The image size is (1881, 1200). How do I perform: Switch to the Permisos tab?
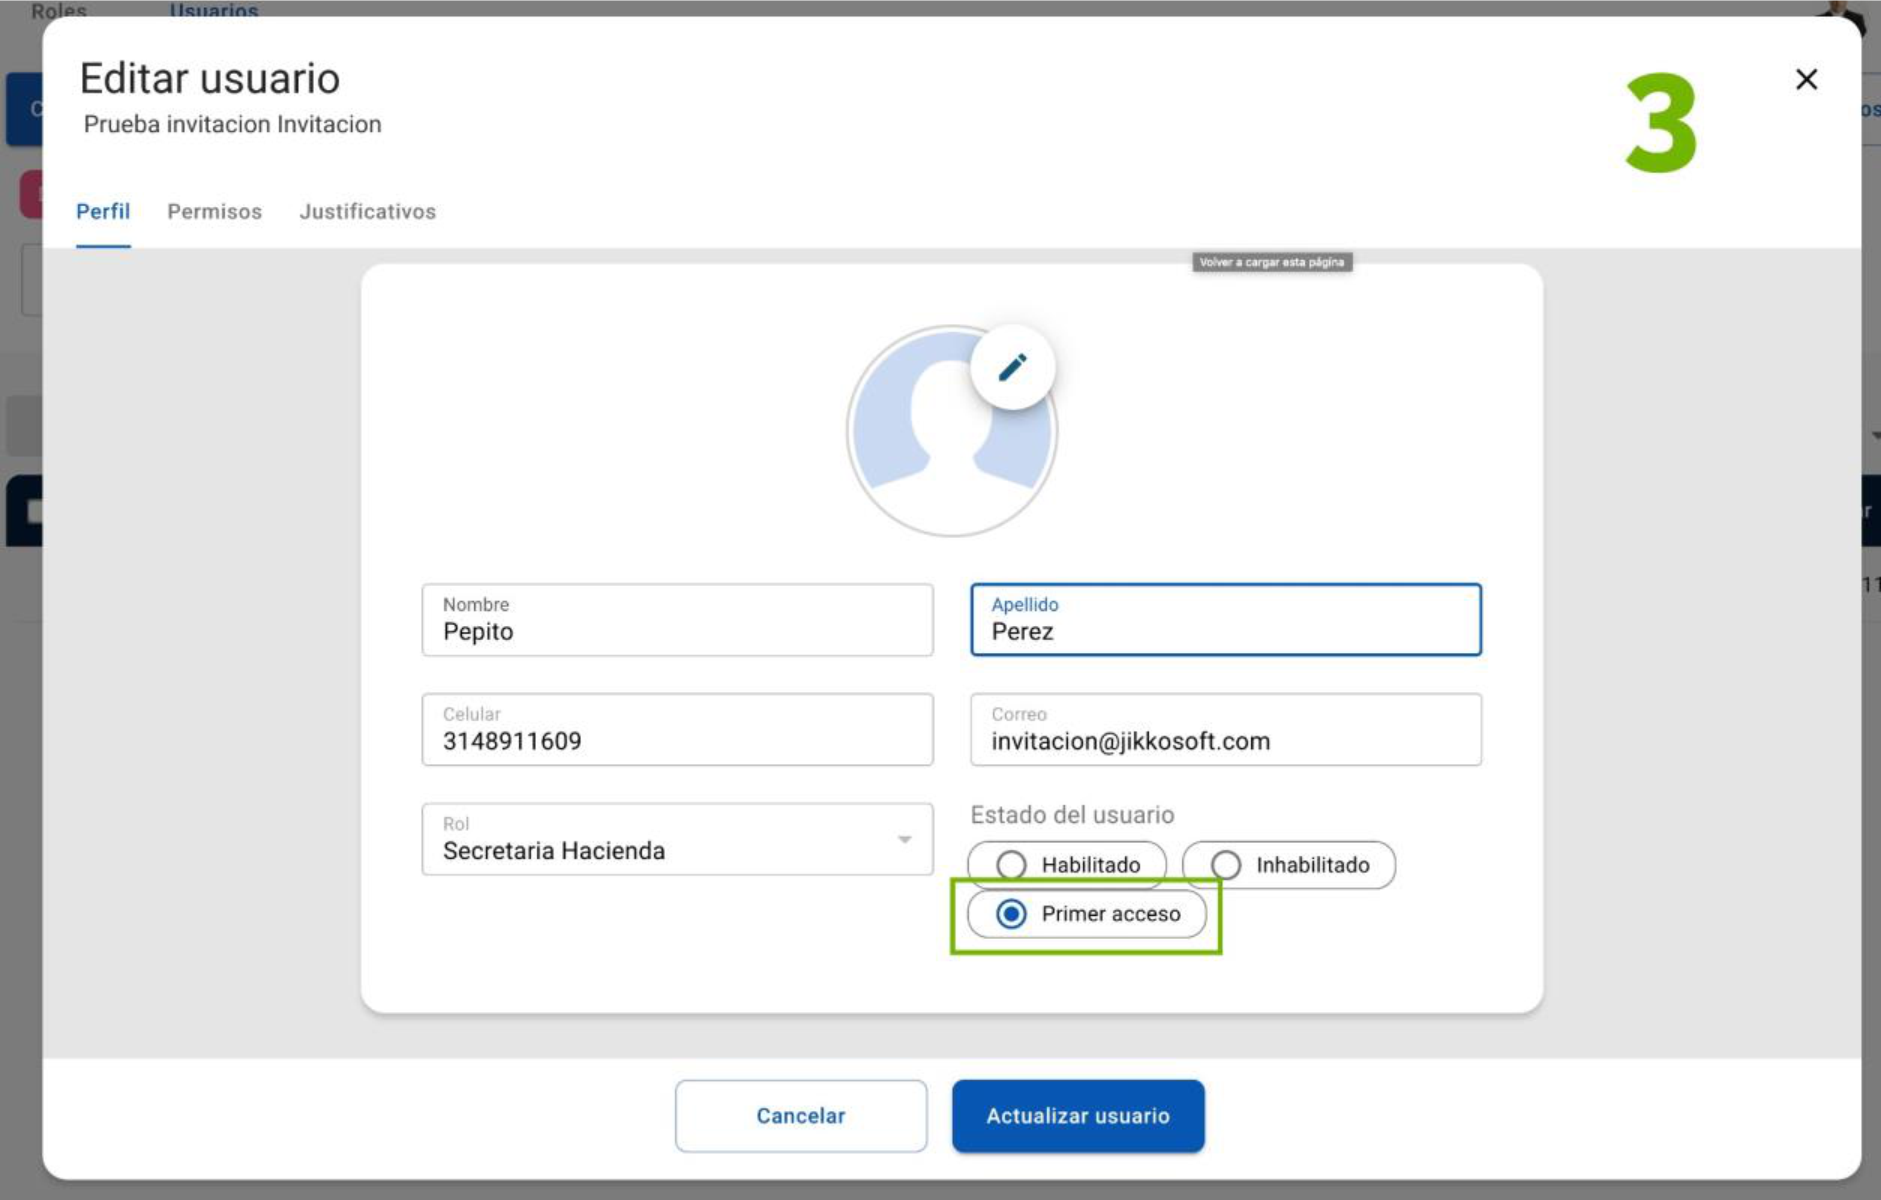click(214, 212)
